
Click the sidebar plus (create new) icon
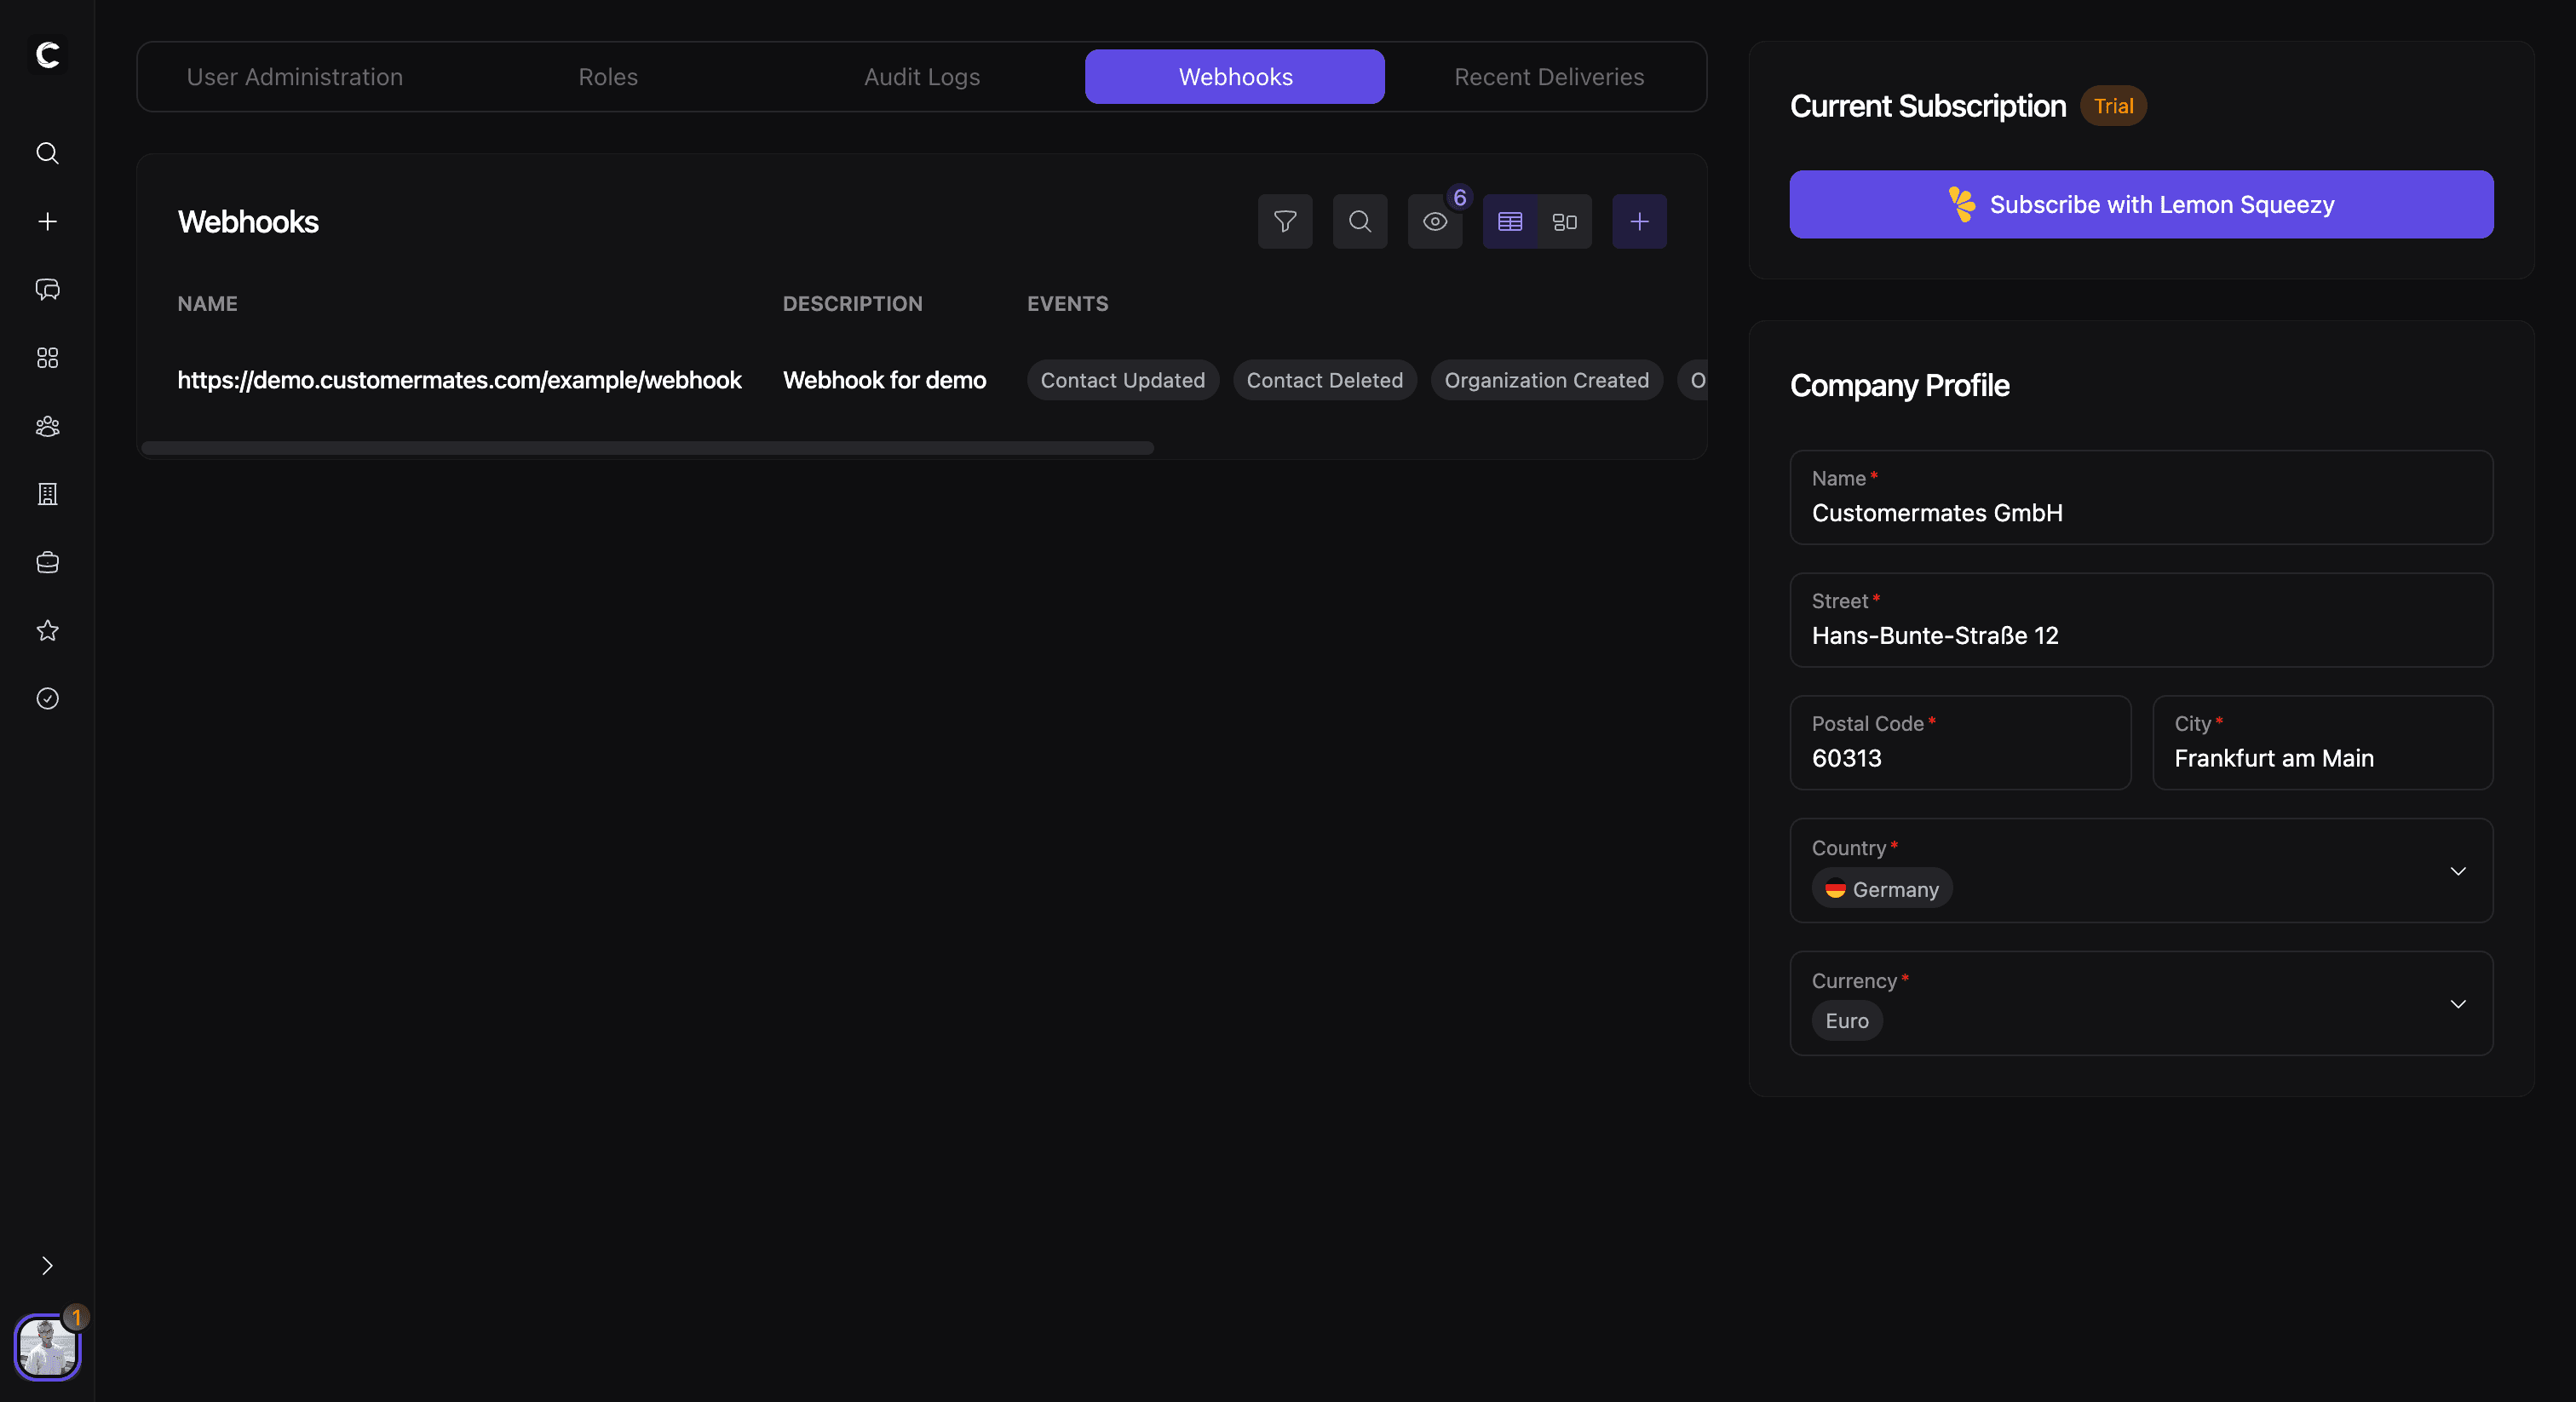click(47, 221)
